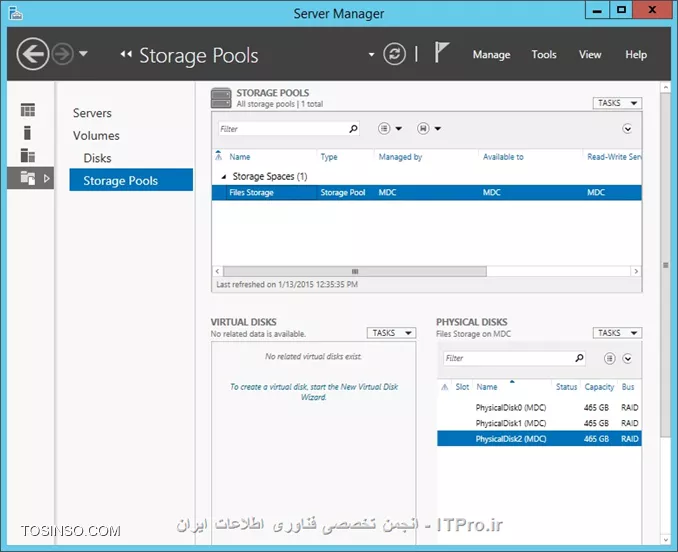Refresh Server Manager with the refresh icon

(x=394, y=54)
